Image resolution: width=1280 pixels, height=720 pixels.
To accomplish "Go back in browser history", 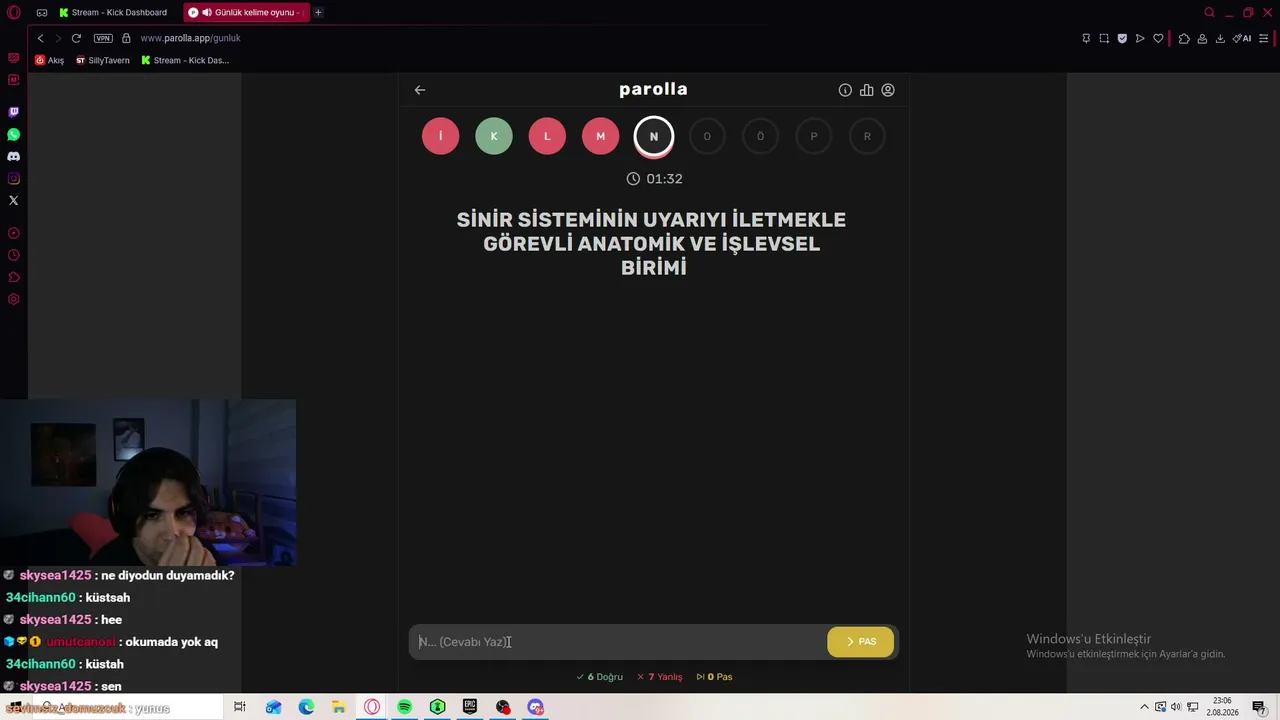I will (40, 38).
